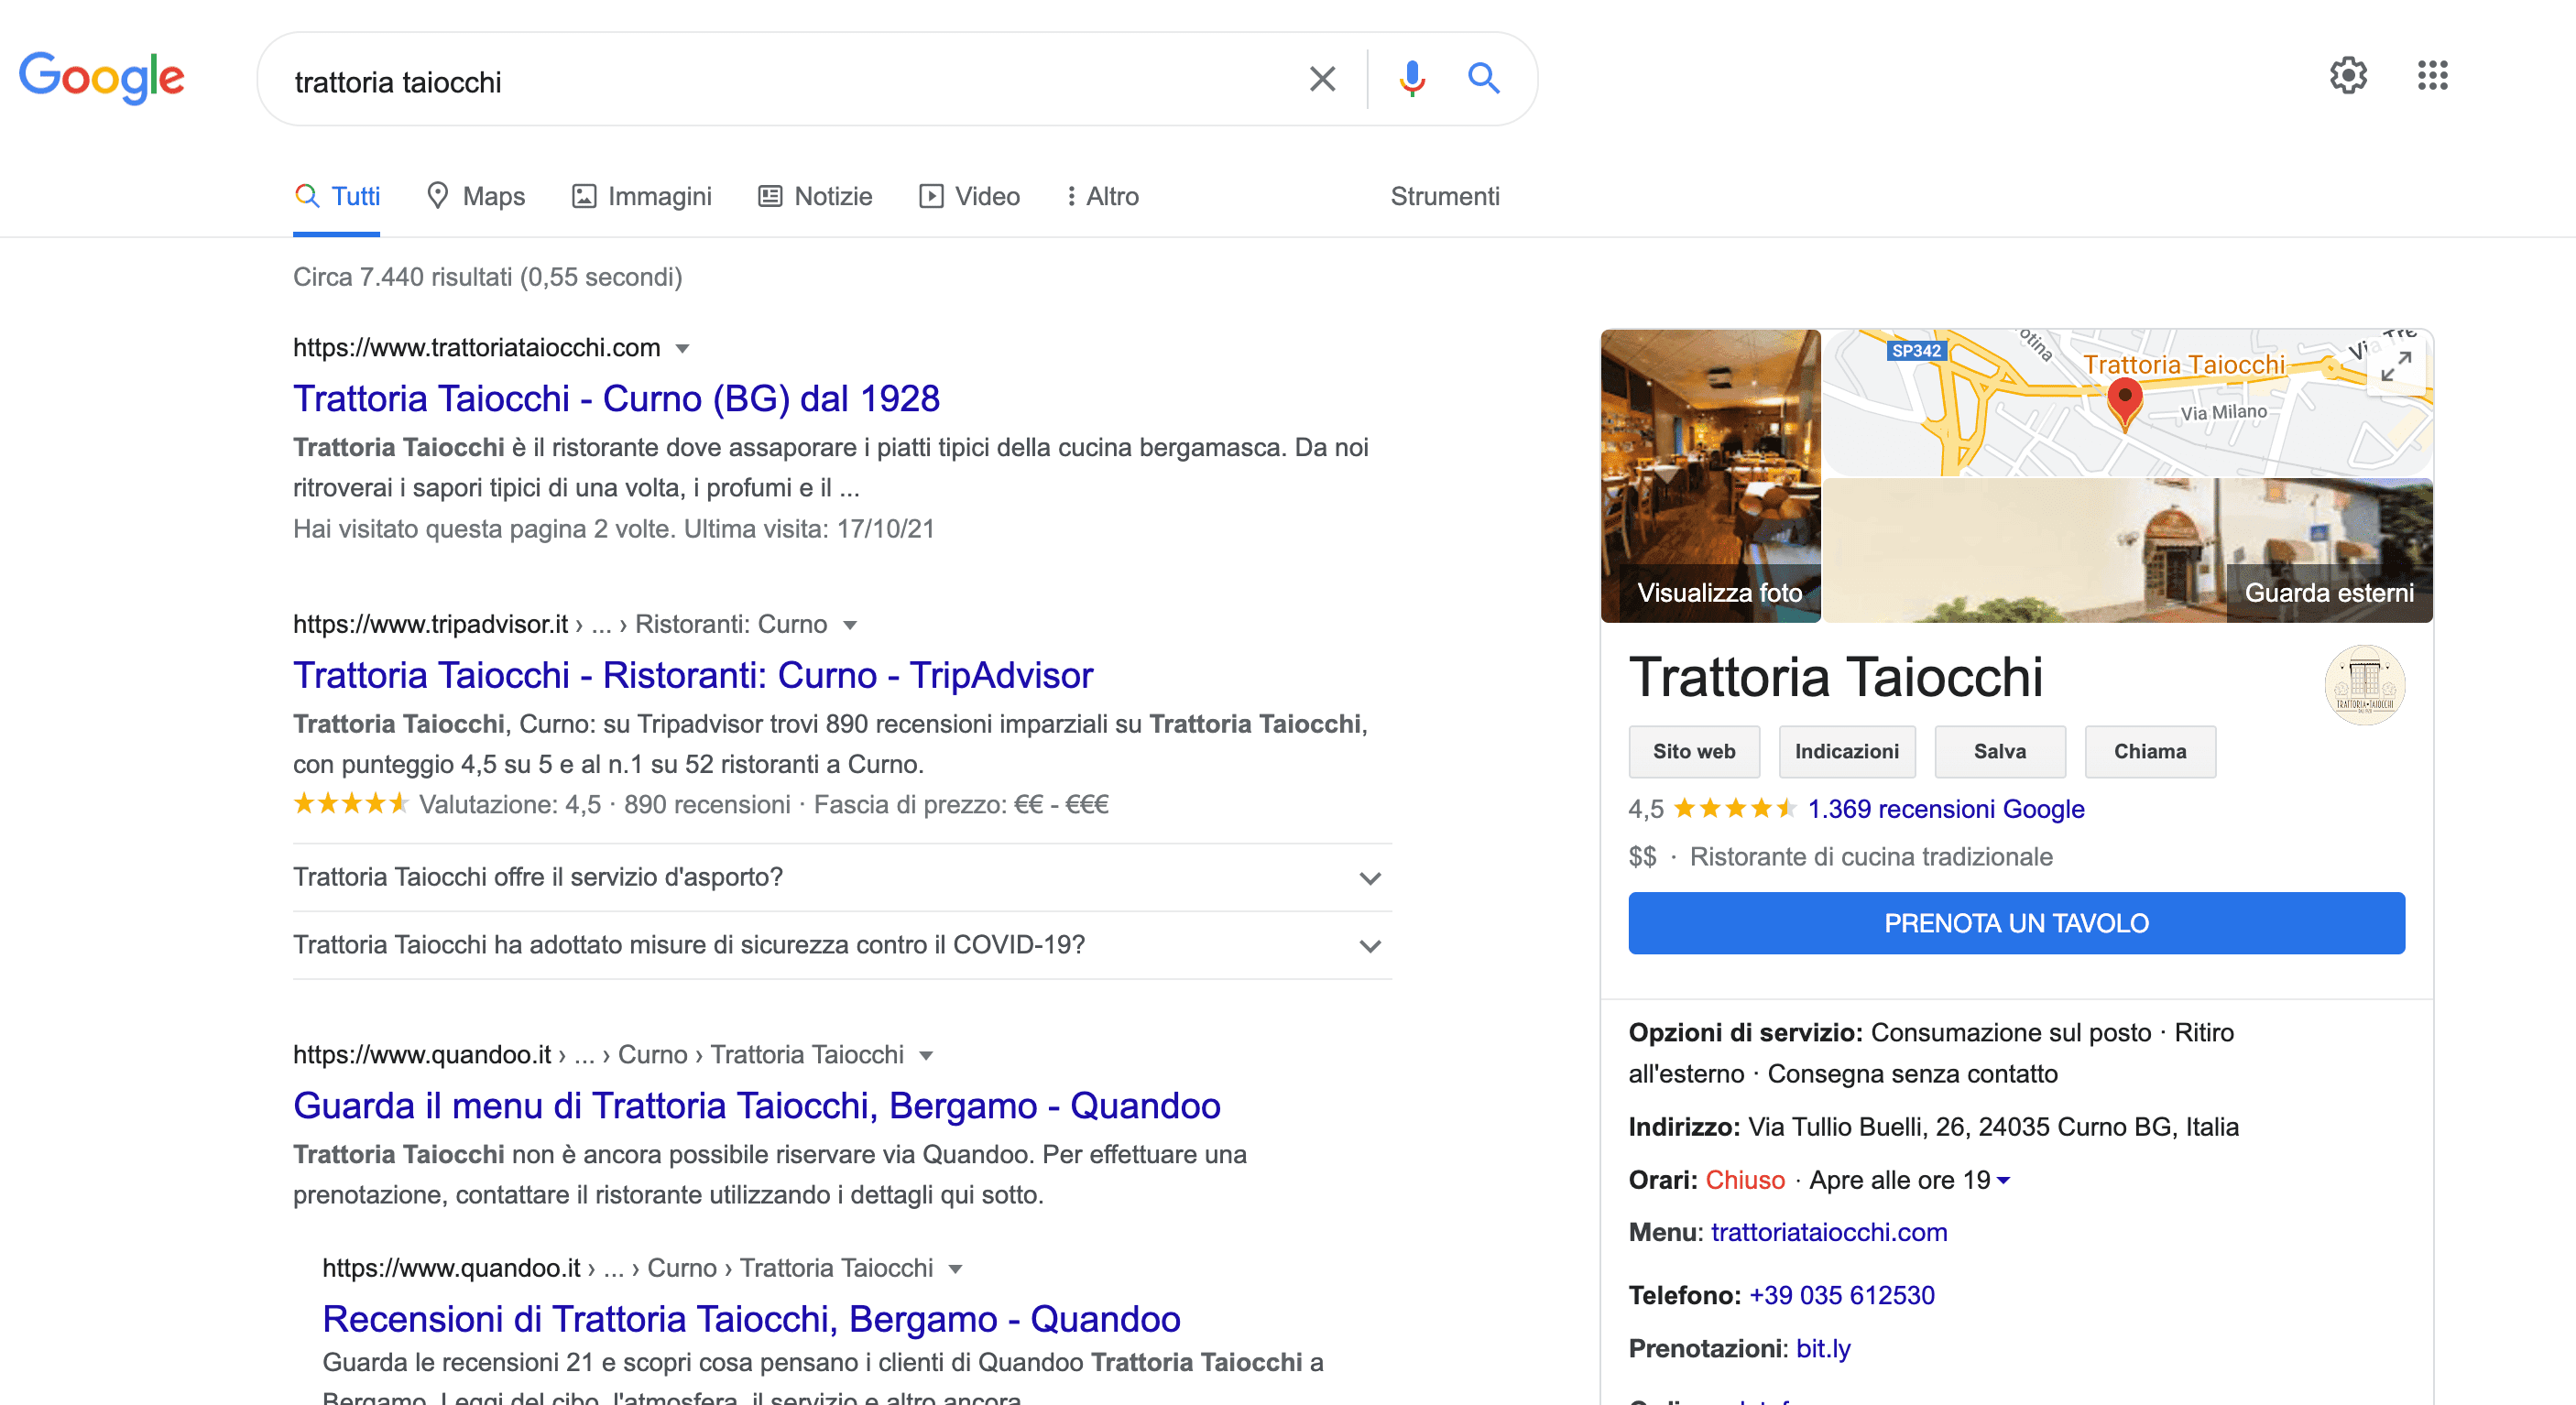Submit search with the magnifier icon
The width and height of the screenshot is (2576, 1405).
coord(1483,79)
